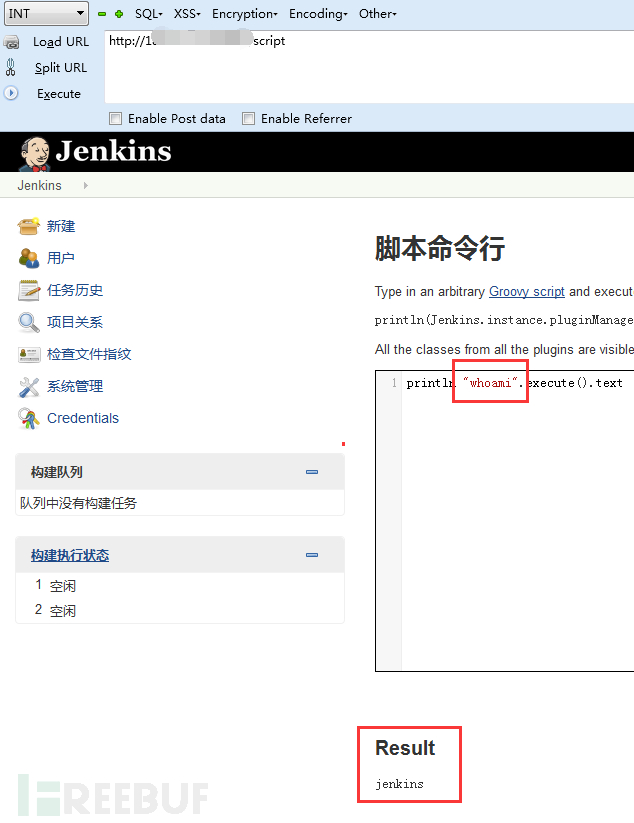The height and width of the screenshot is (823, 634).
Task: Collapse the 构建执行状态 panel
Action: pos(312,555)
